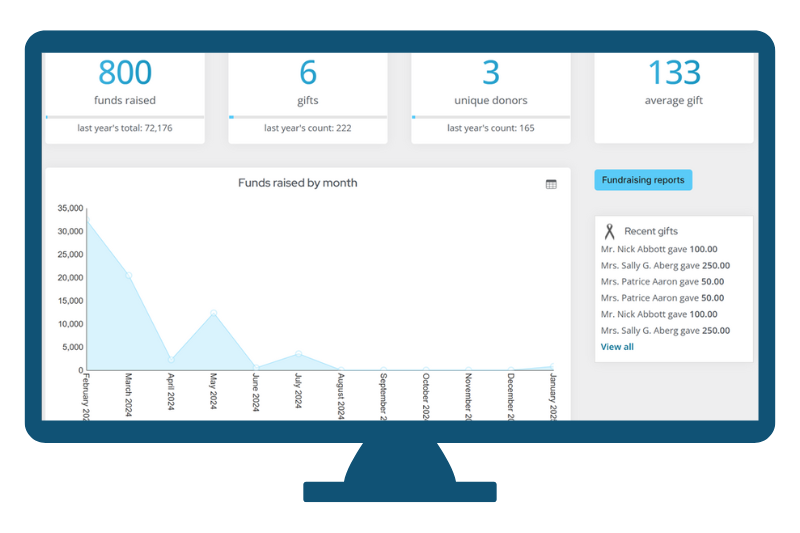Select the 6 gifts count
Viewport: 800px width, 533px height.
[x=308, y=73]
